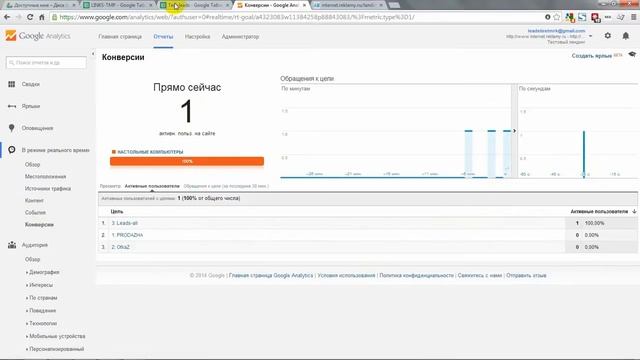Screen dimensions: 640x360
Task: Open real-time Источники трафика report
Action: click(x=48, y=189)
